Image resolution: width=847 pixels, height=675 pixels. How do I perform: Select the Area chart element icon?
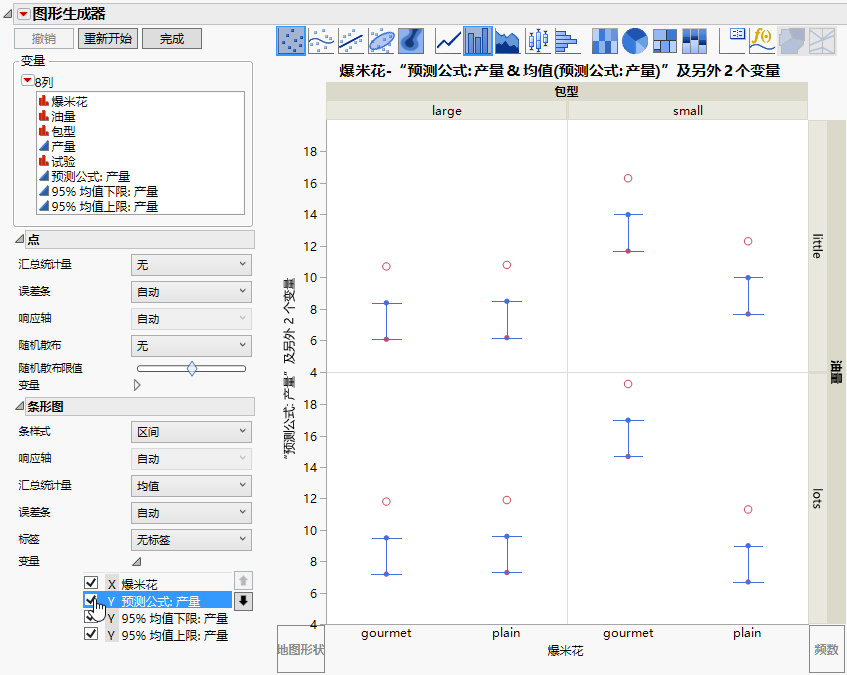pyautogui.click(x=508, y=40)
